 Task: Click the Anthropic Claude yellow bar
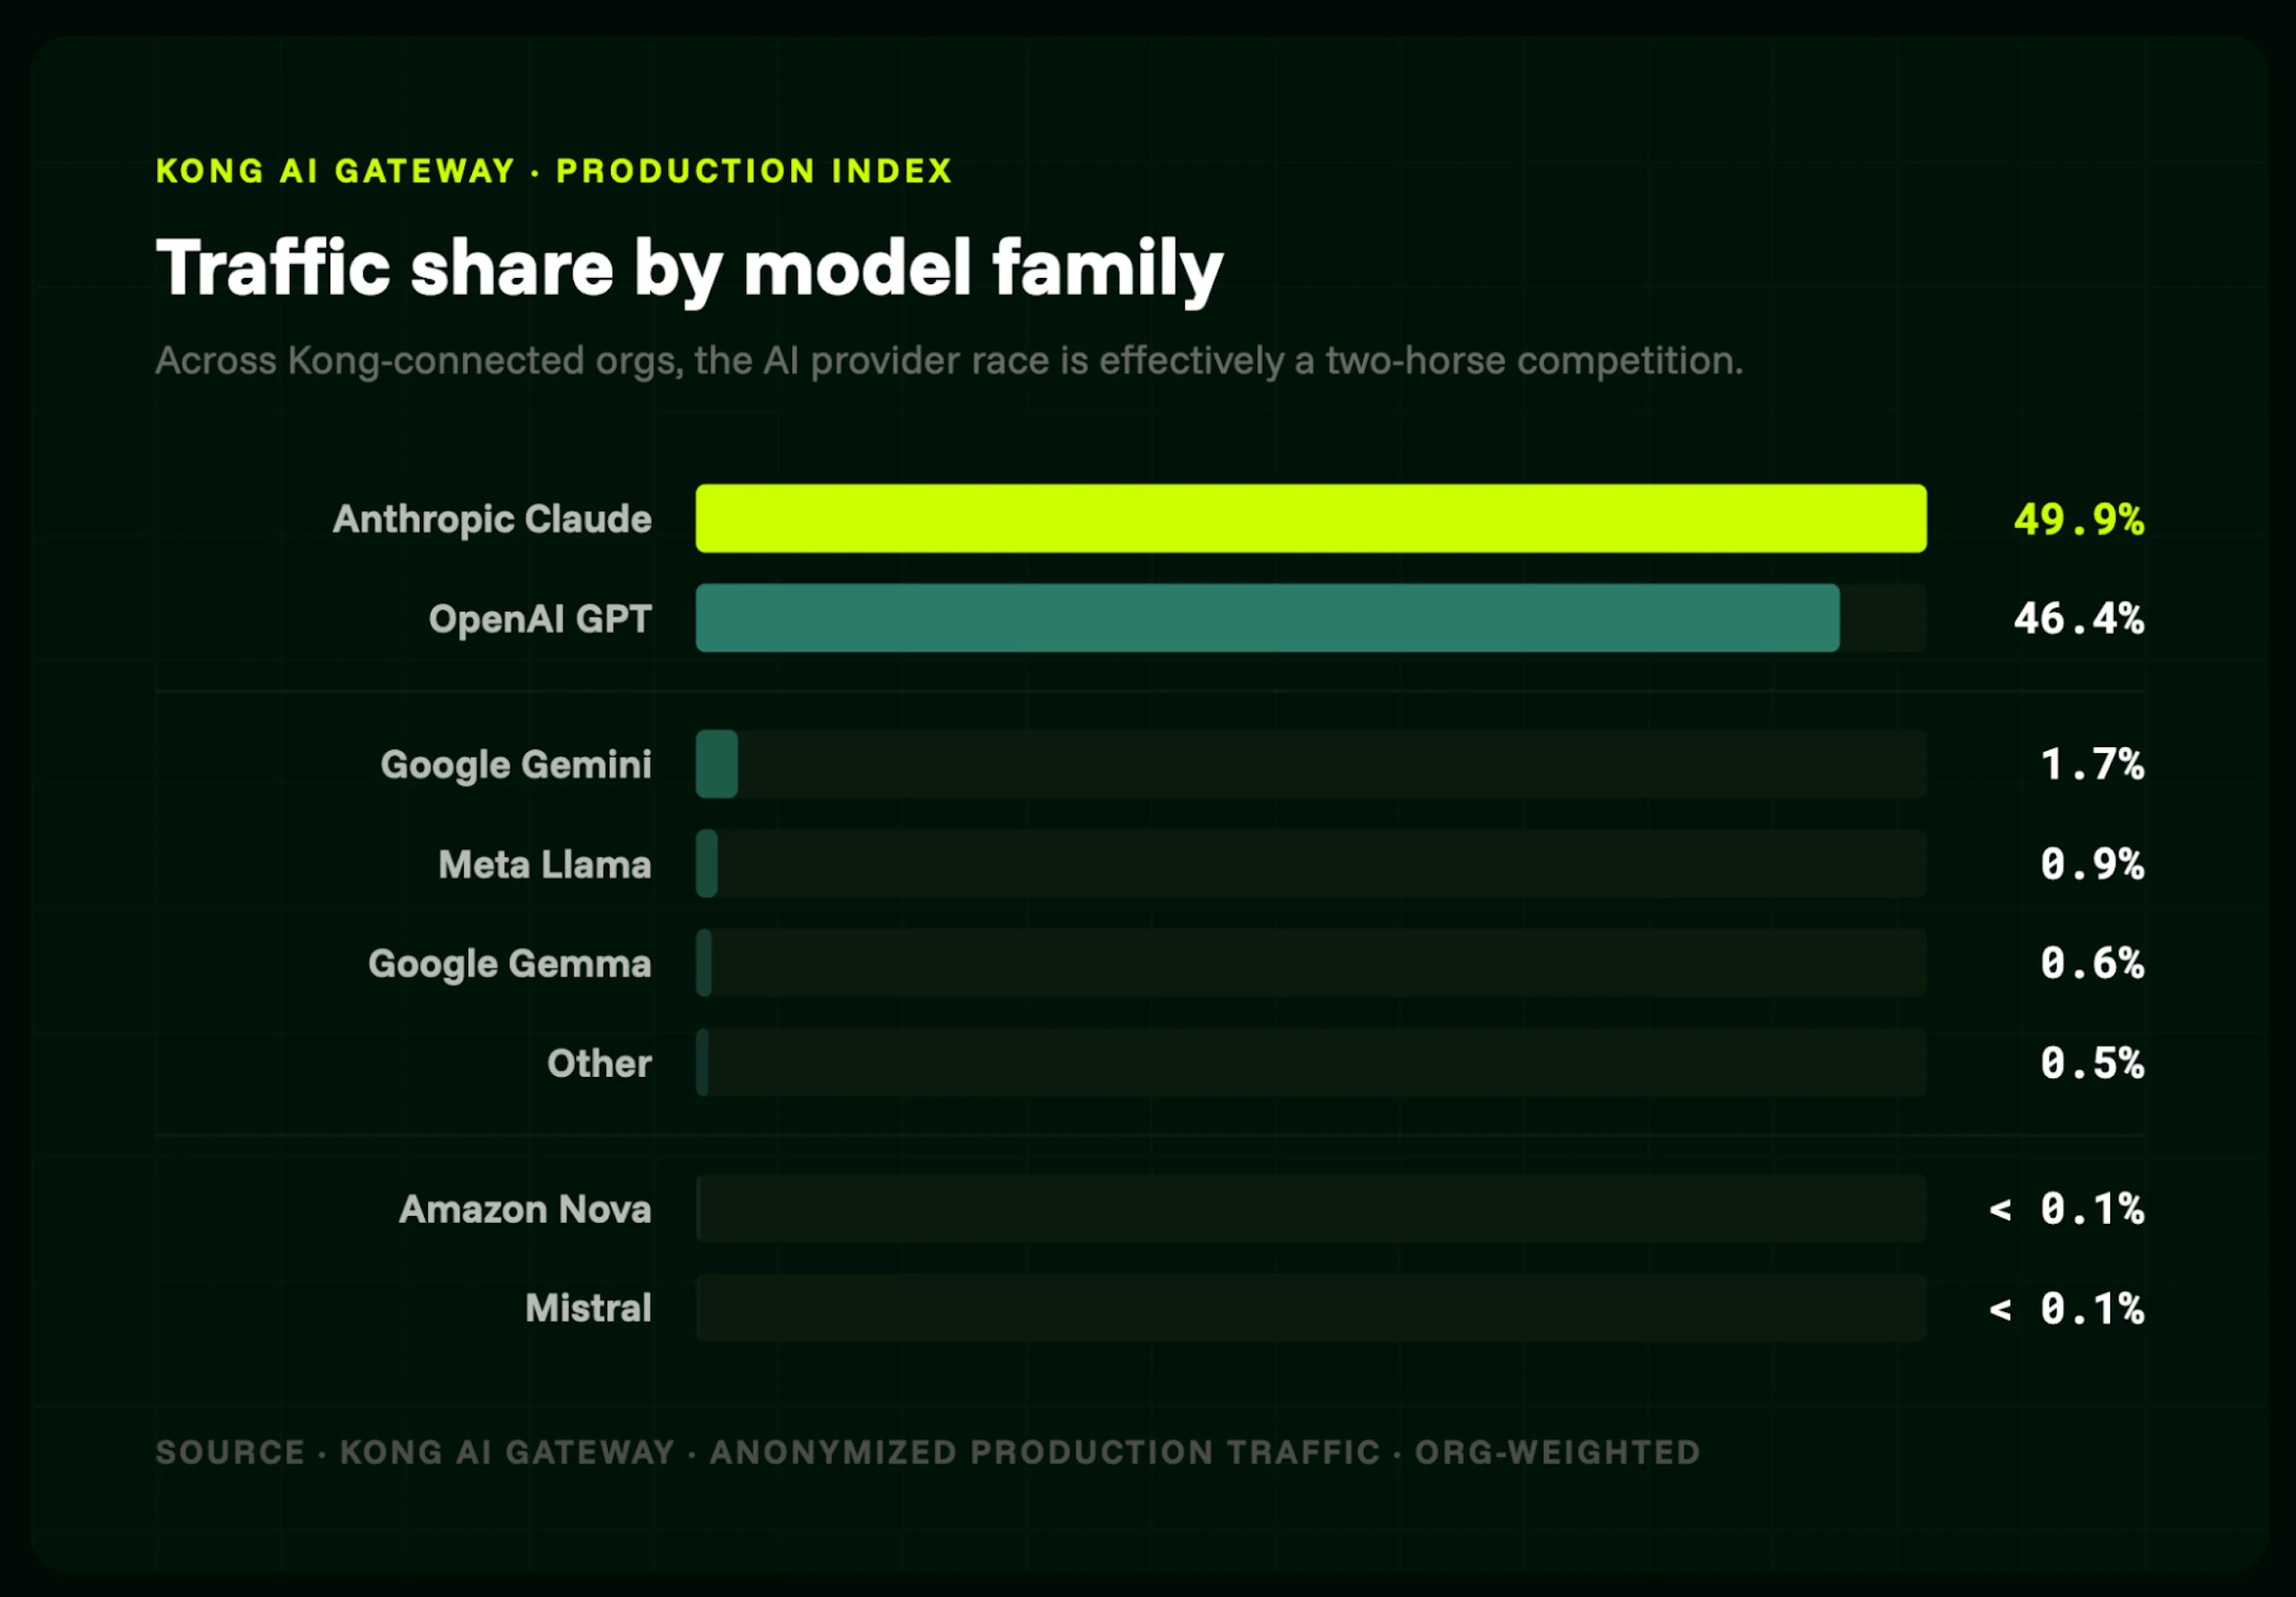(1311, 518)
